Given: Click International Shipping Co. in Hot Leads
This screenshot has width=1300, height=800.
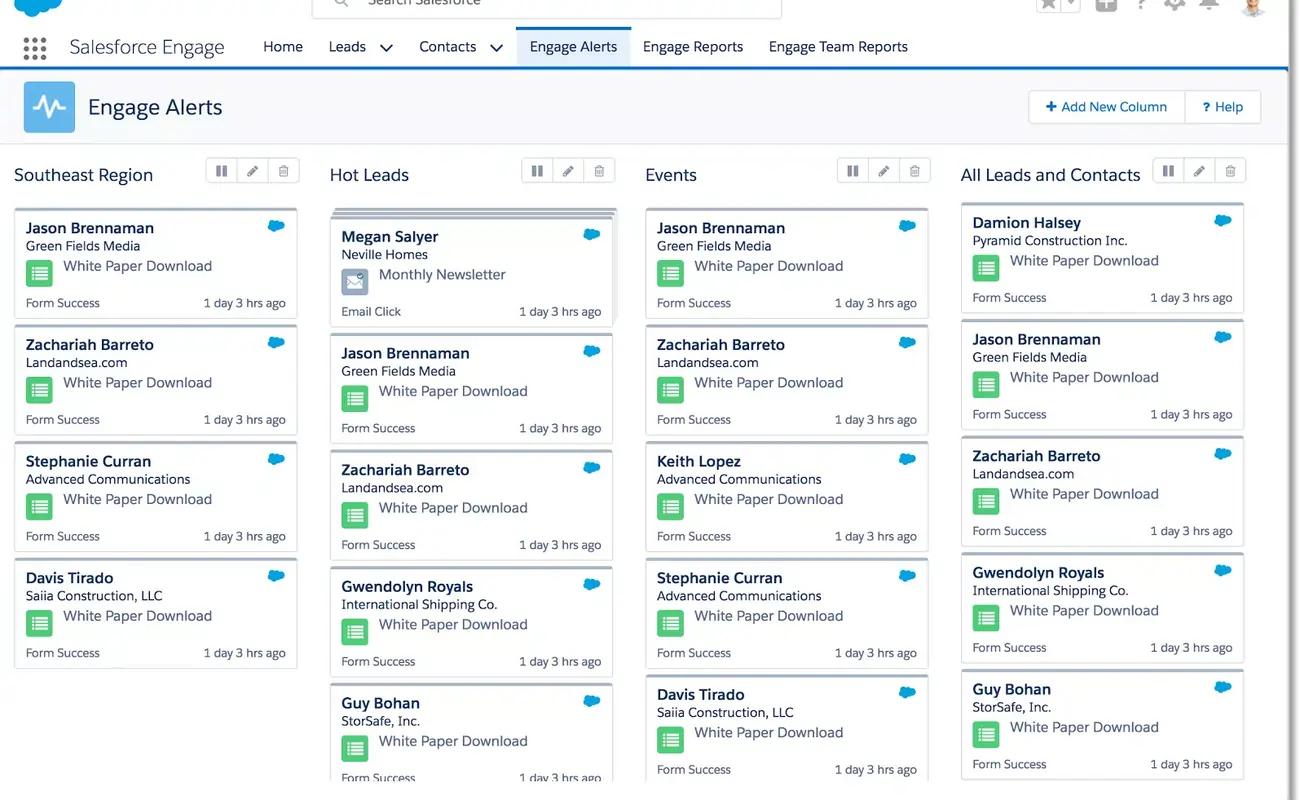Looking at the screenshot, I should (x=419, y=605).
